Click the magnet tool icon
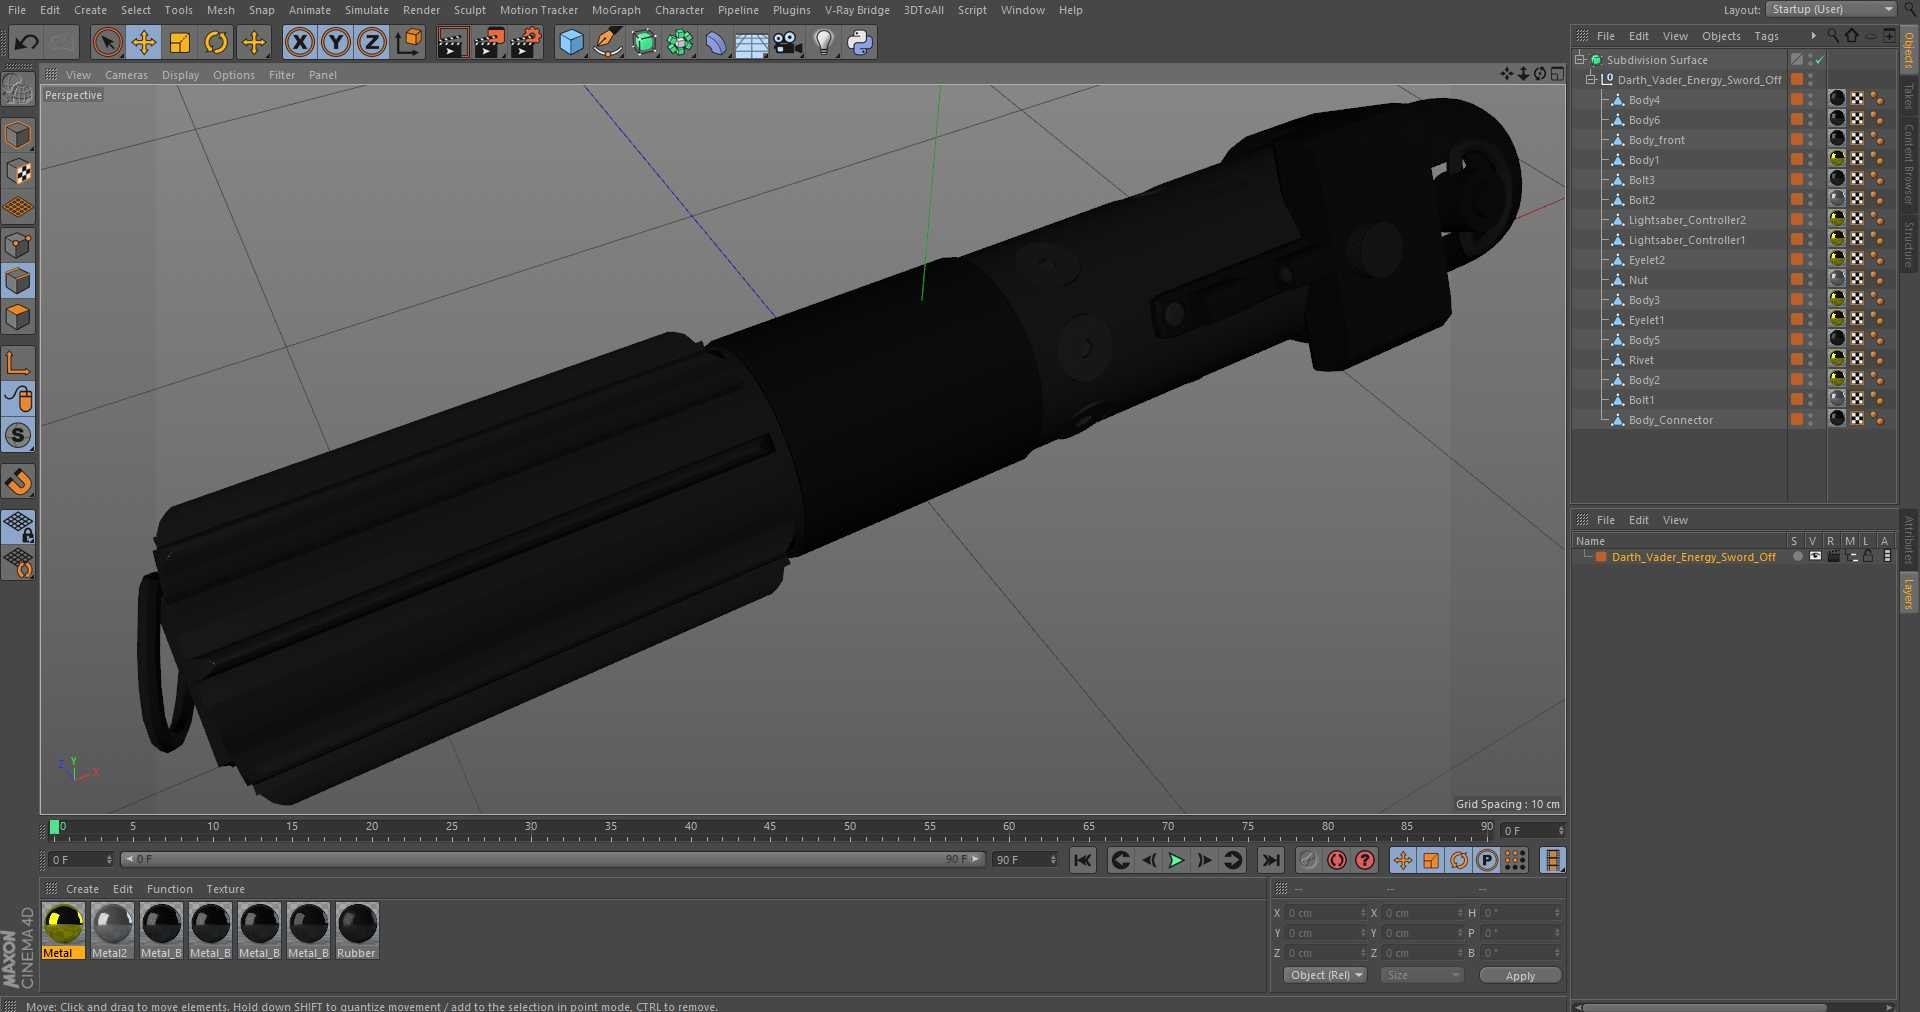 click(x=18, y=482)
